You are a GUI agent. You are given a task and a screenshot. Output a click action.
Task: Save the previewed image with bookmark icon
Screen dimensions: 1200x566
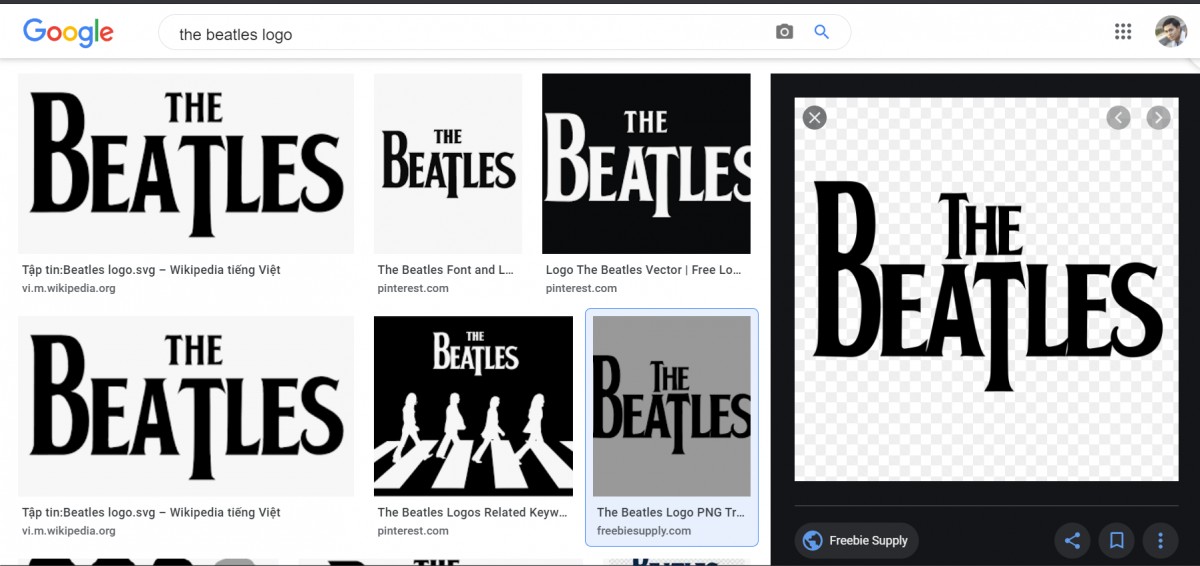point(1116,541)
